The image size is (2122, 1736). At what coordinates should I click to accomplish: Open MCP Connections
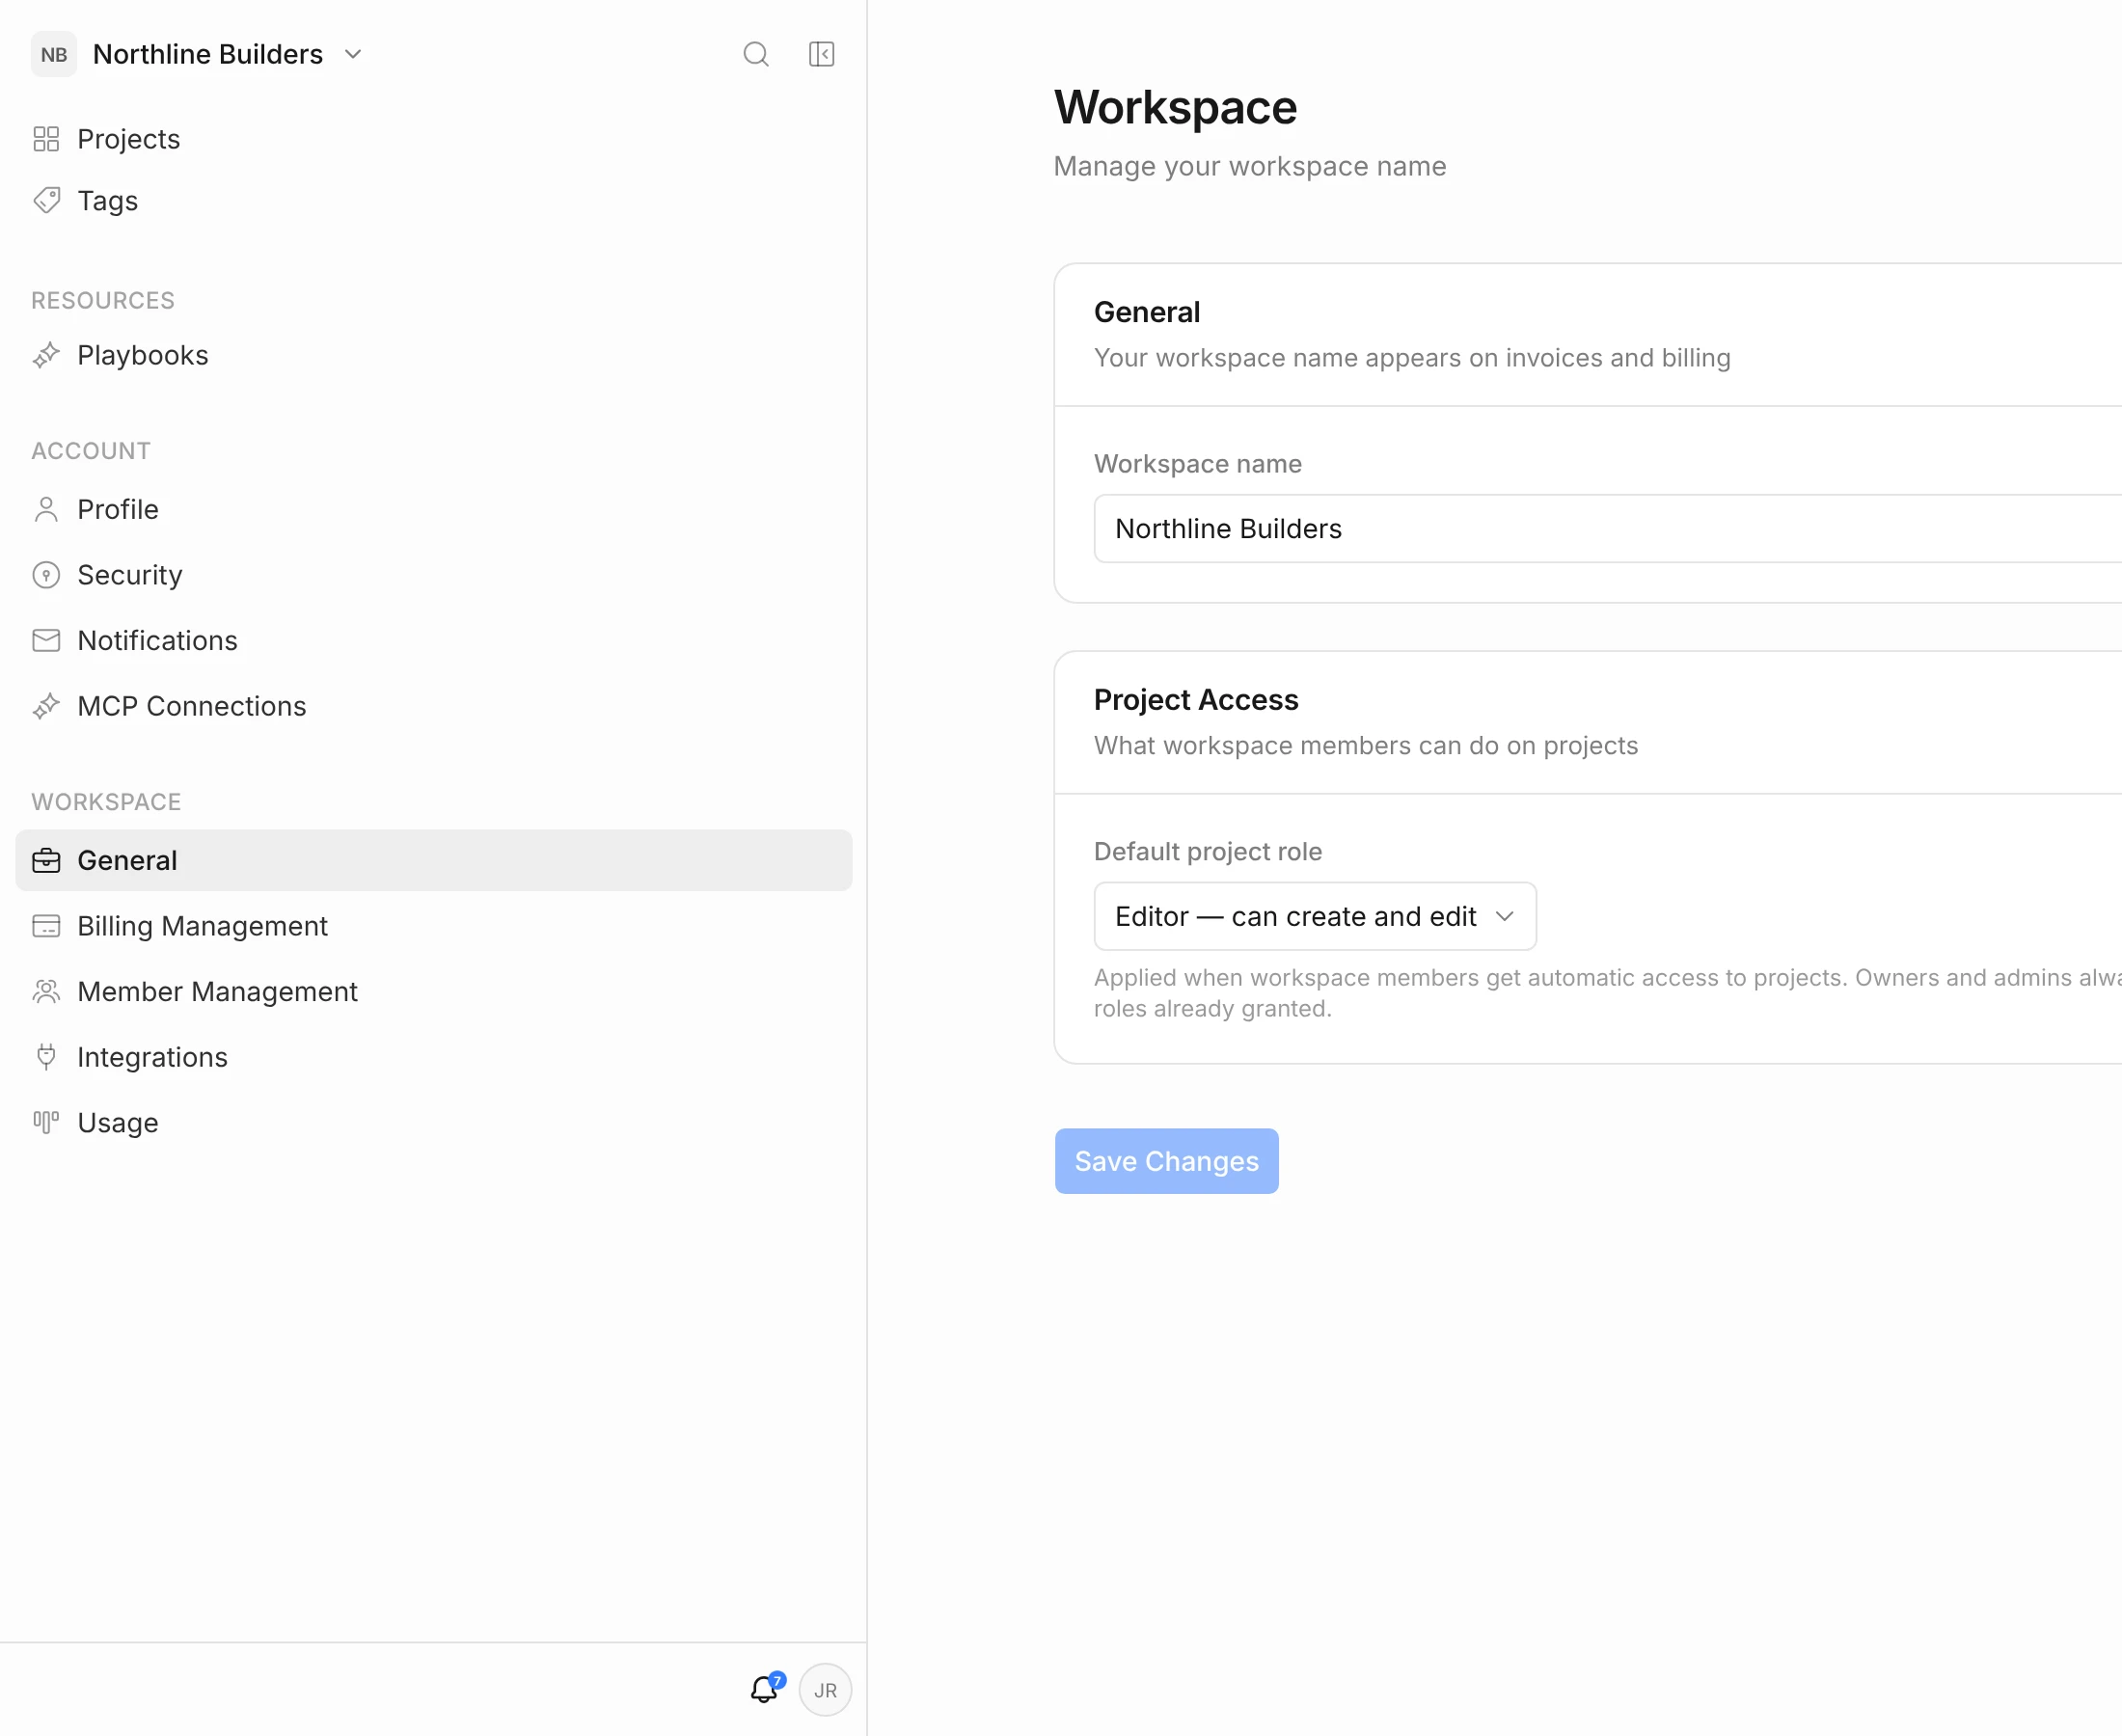(434, 707)
